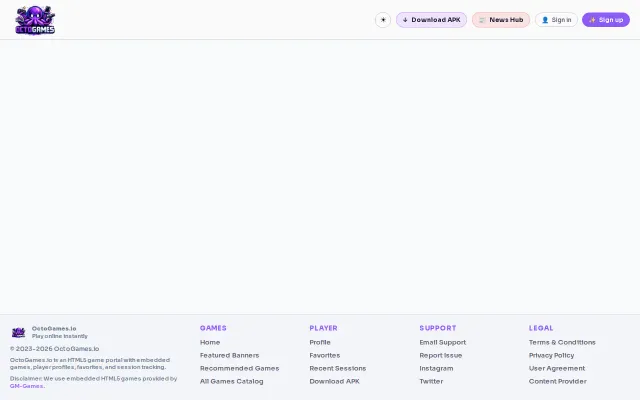This screenshot has height=400, width=640.
Task: Open Recent Sessions link
Action: [x=338, y=369]
